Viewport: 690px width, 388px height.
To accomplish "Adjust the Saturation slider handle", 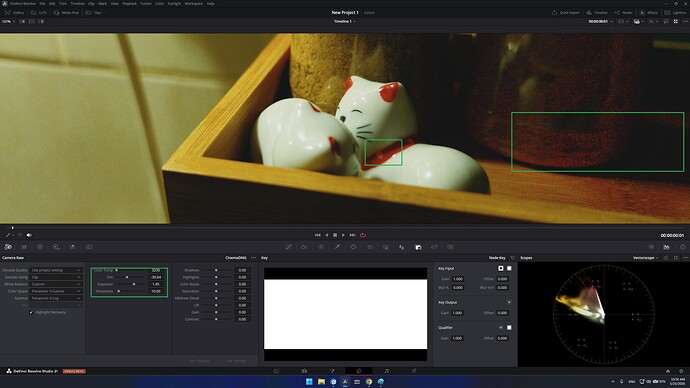I will click(x=216, y=291).
